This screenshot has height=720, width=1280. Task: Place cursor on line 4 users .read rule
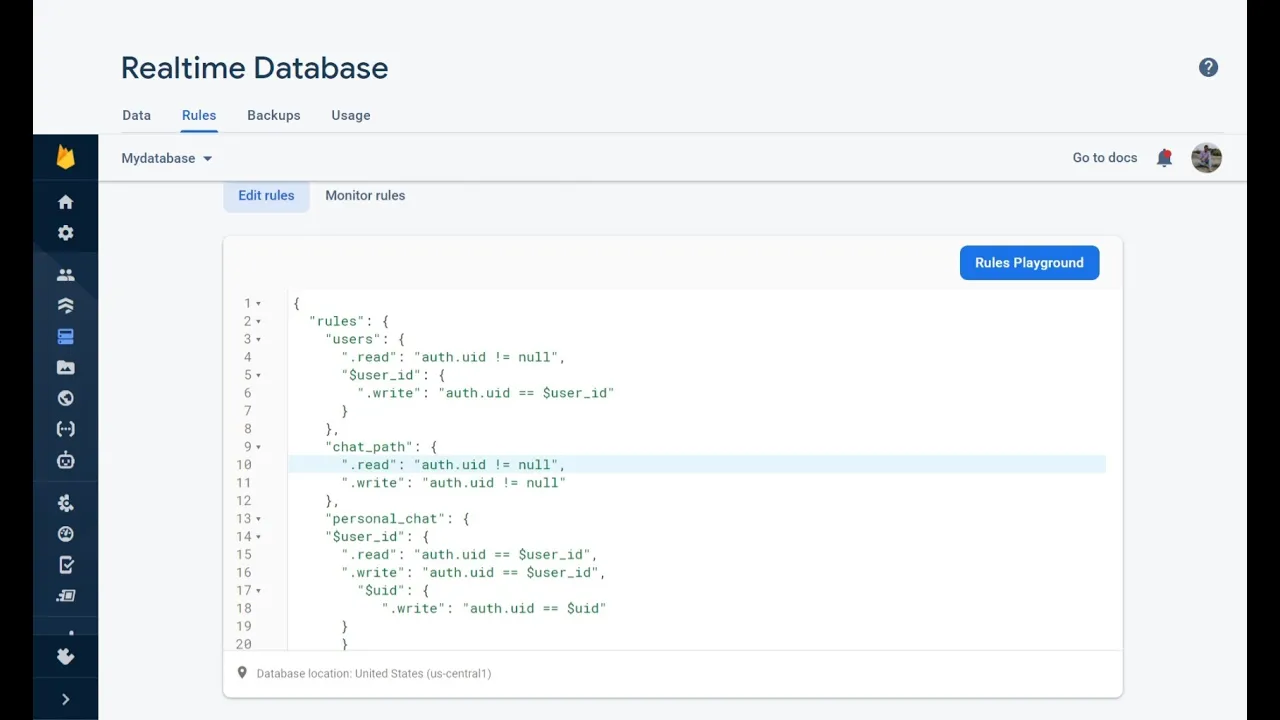[x=453, y=357]
